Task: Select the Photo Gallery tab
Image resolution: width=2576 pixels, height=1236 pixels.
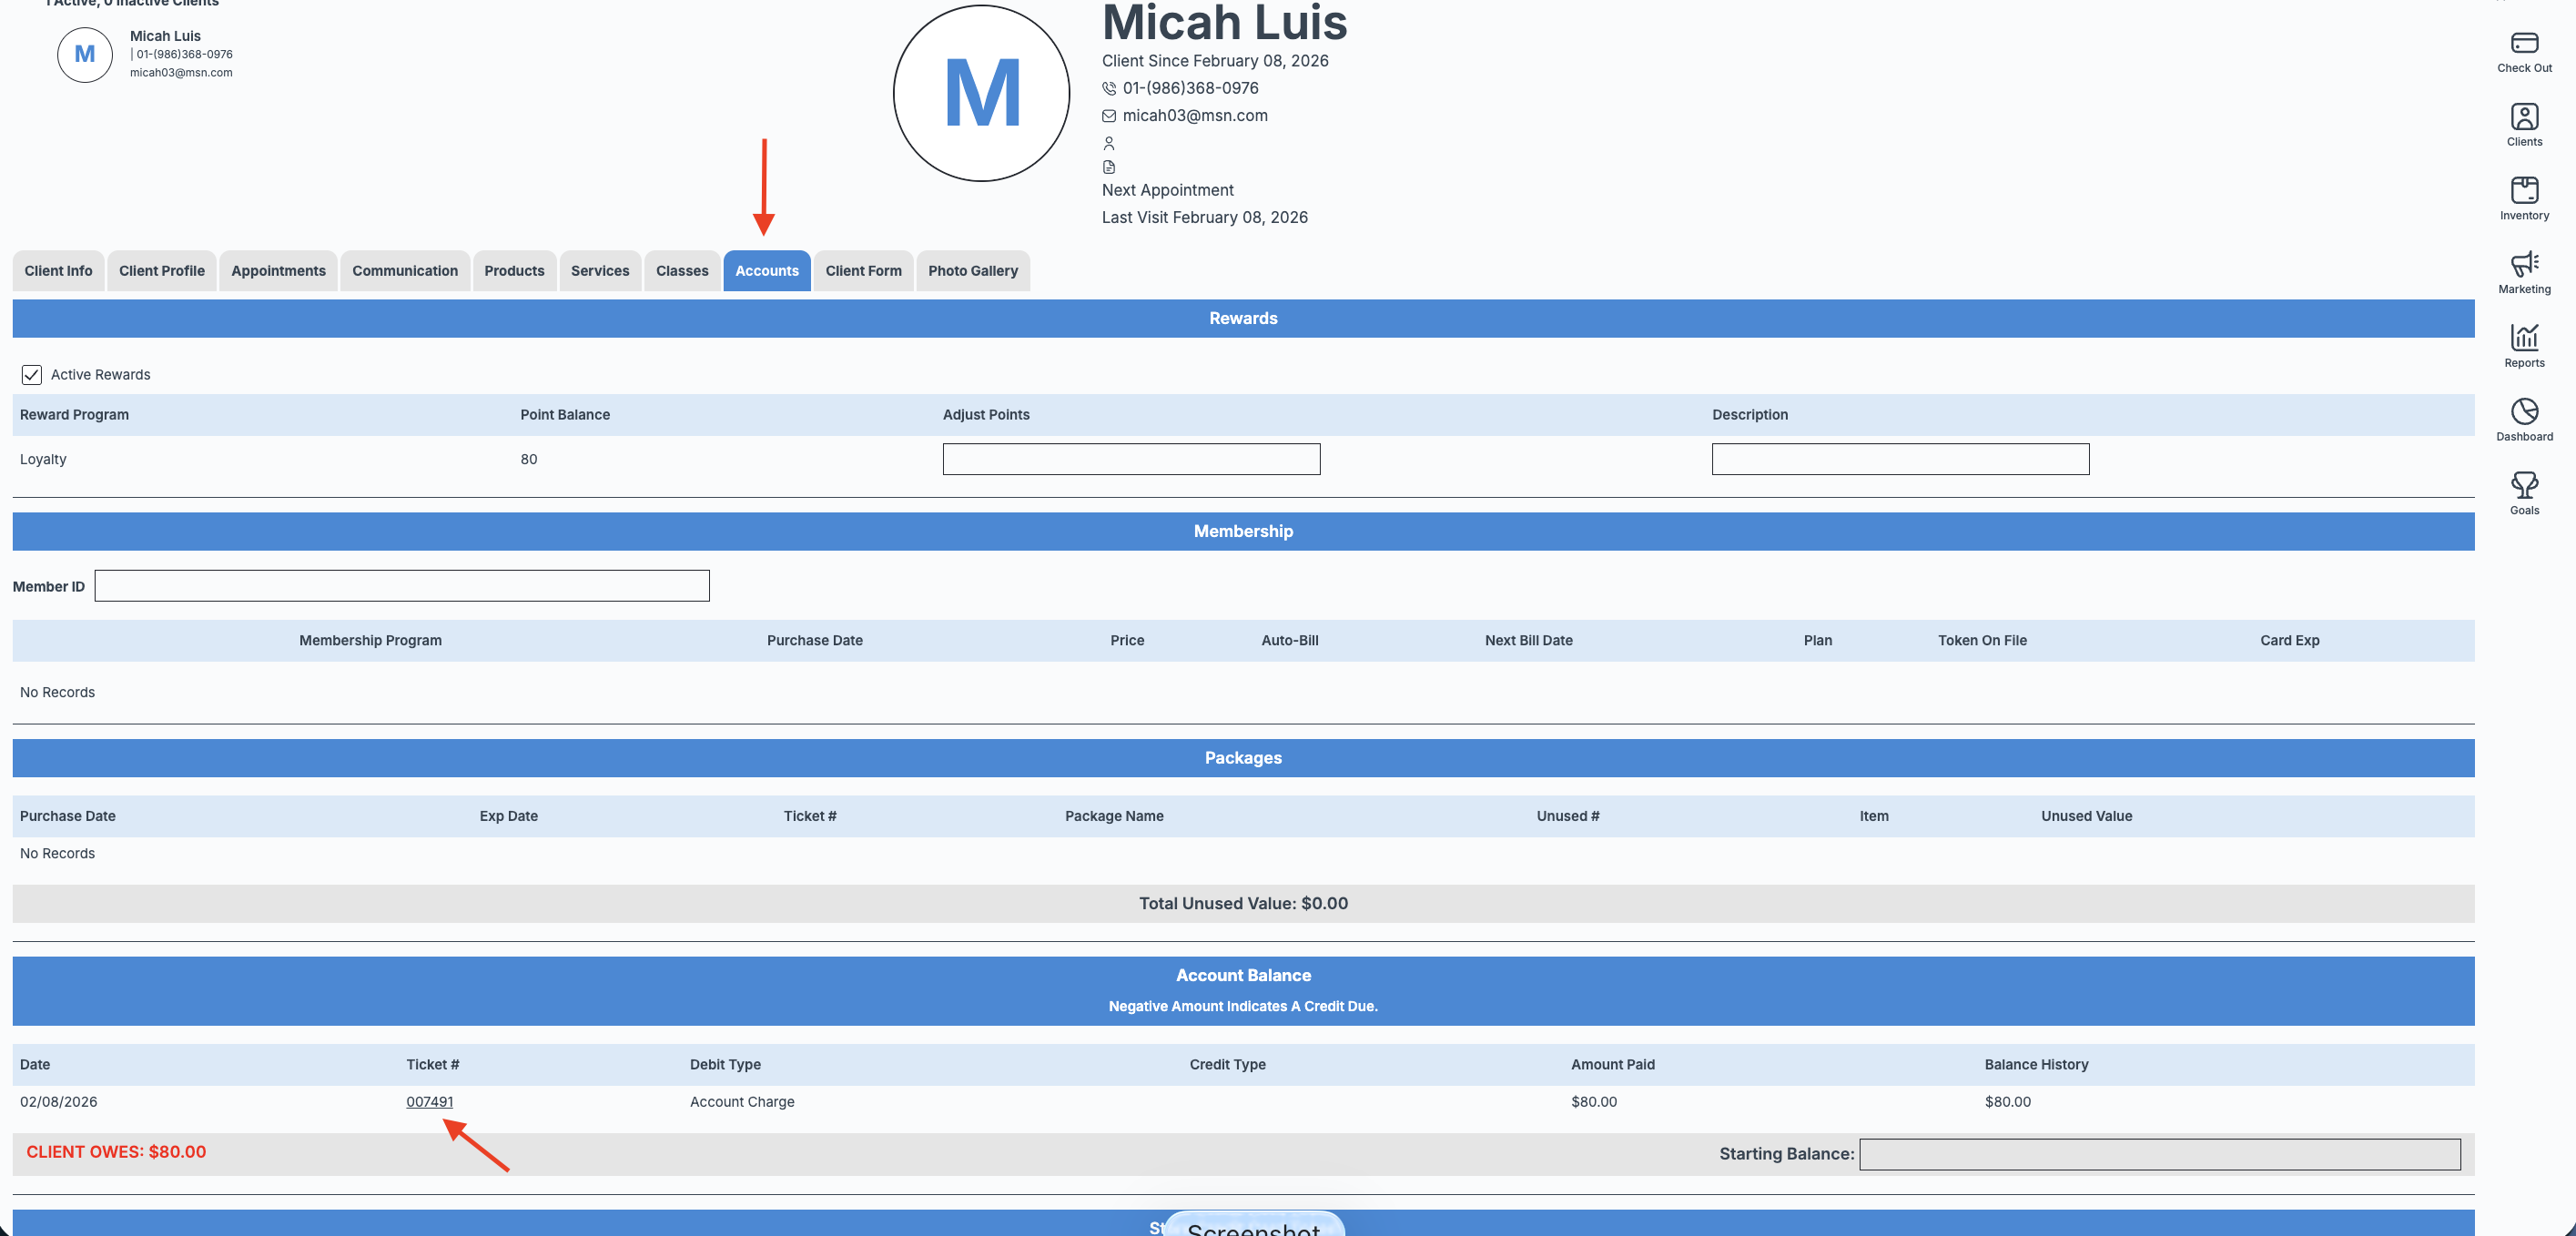Action: 972,271
